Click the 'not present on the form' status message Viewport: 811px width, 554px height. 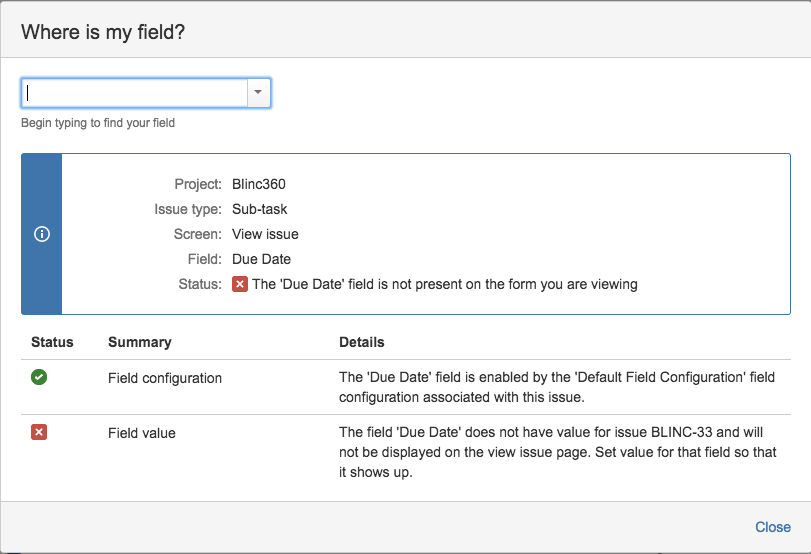point(445,284)
